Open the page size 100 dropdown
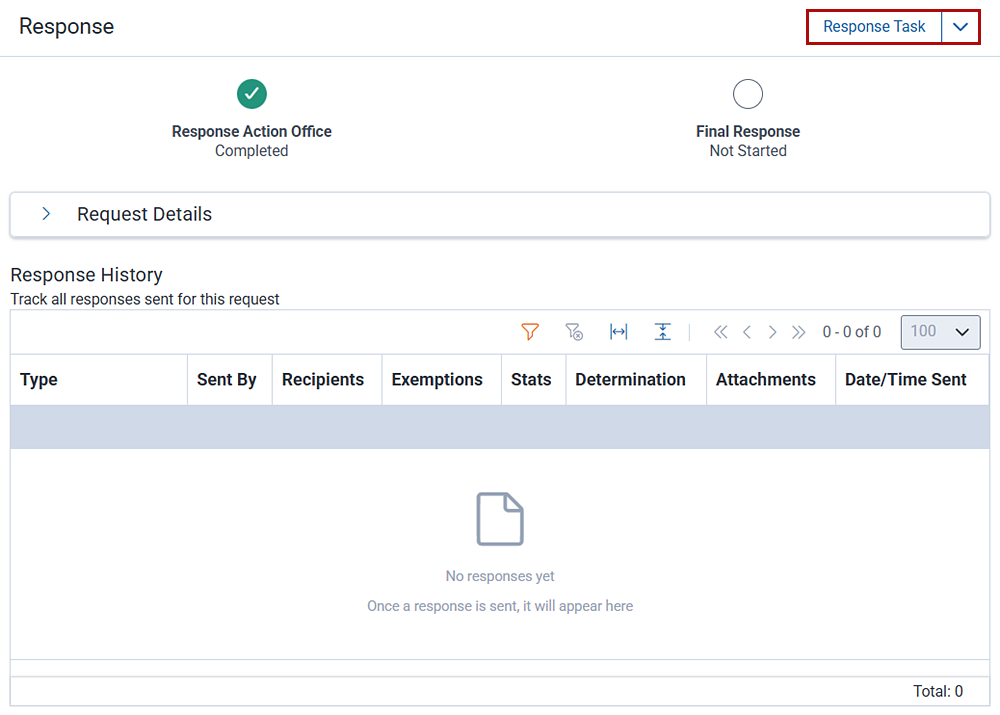This screenshot has height=715, width=1000. (940, 332)
